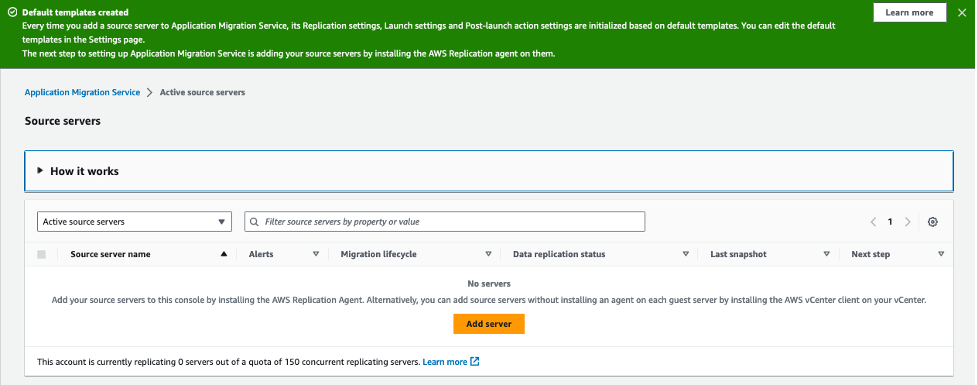Open table preferences gear icon

(933, 222)
